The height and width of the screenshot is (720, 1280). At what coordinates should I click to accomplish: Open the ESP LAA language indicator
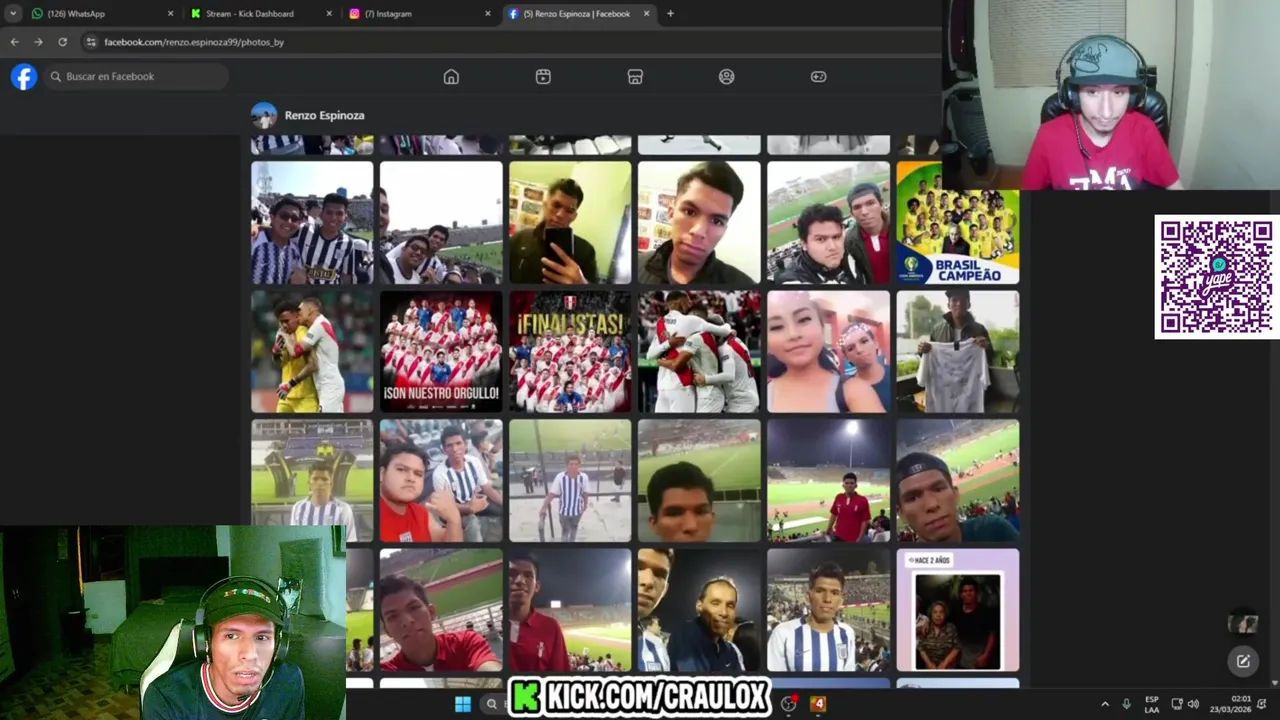pyautogui.click(x=1152, y=704)
